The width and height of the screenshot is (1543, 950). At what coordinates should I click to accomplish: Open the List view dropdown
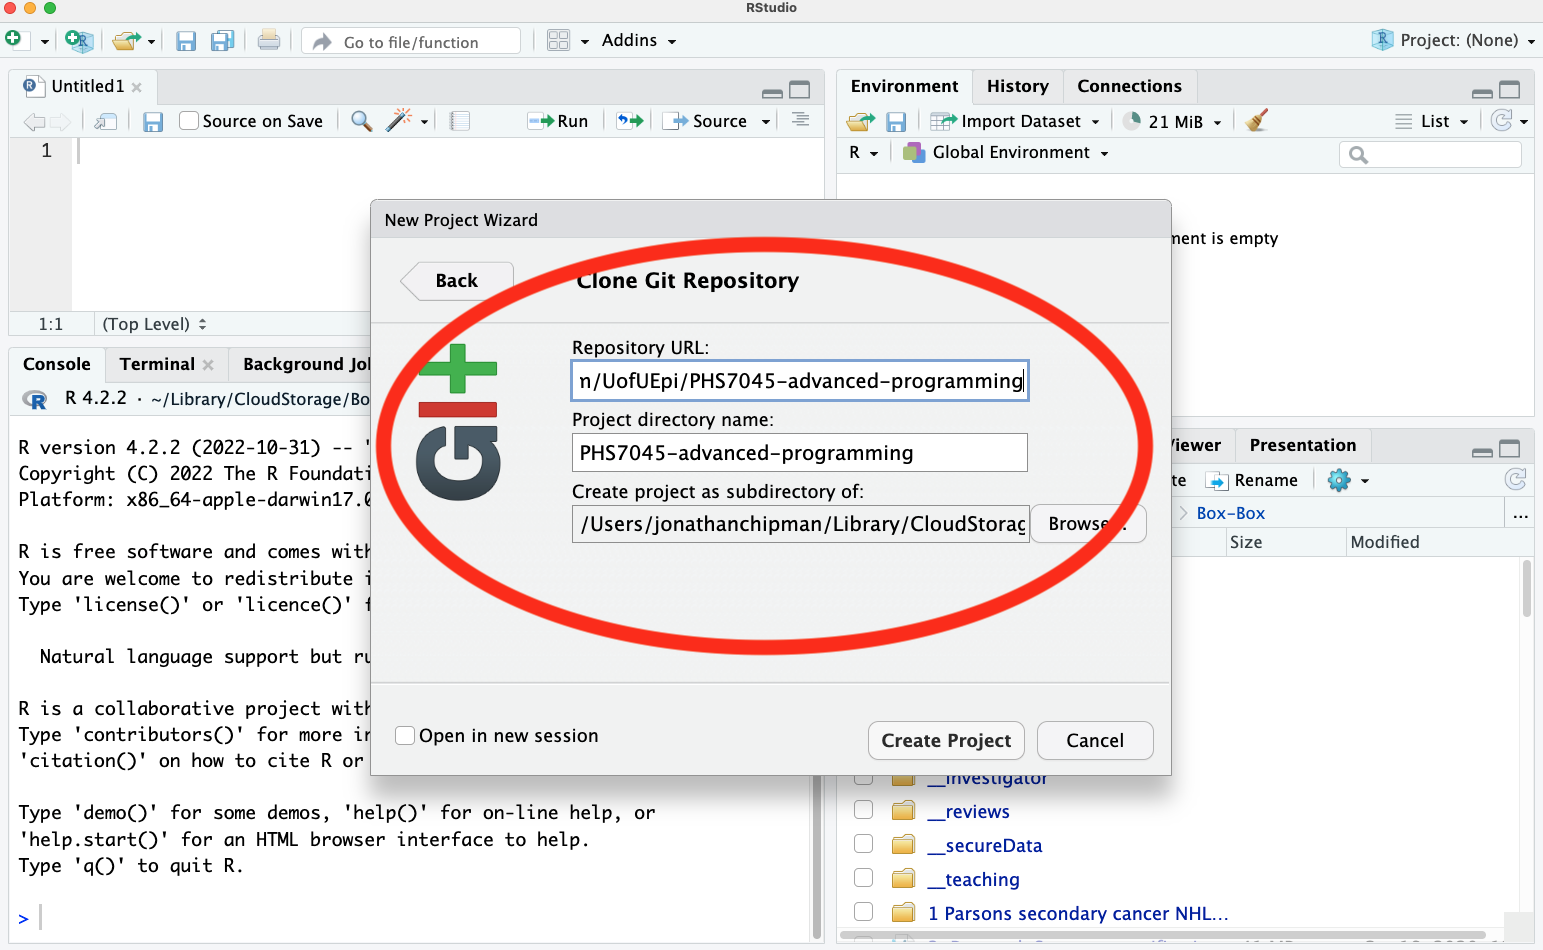point(1432,121)
